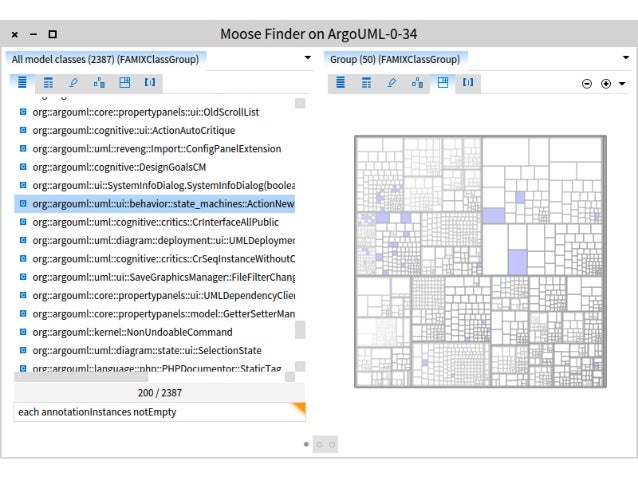
Task: Select the DesignGoalsCM class row
Action: tap(155, 167)
